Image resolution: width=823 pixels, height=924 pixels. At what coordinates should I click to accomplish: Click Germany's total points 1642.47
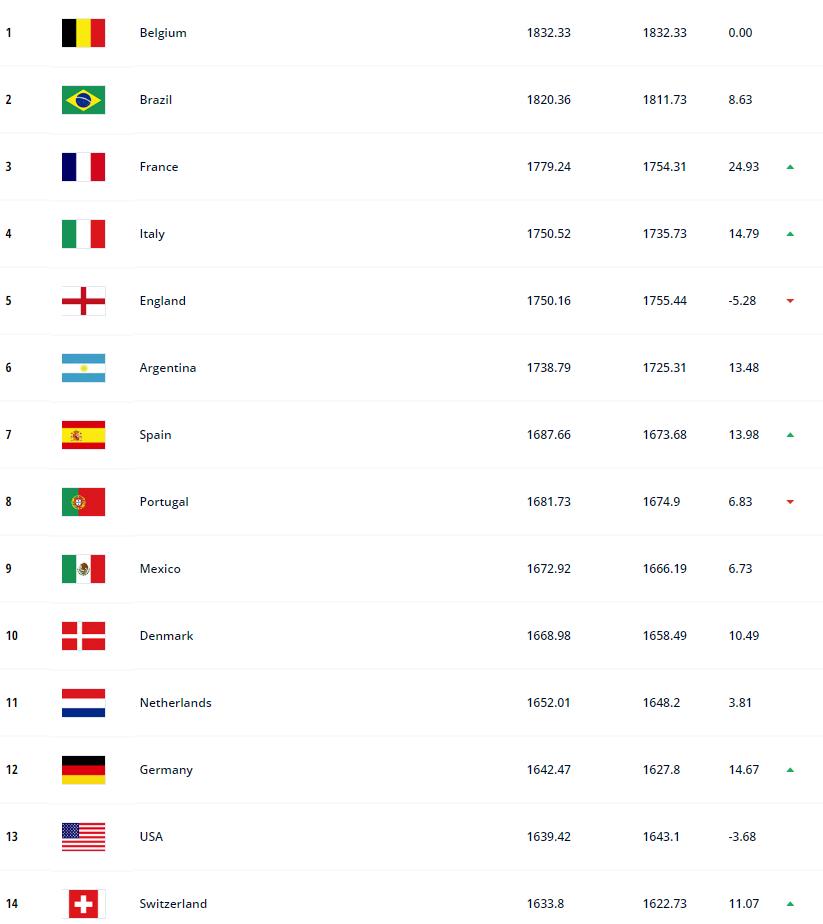pyautogui.click(x=549, y=770)
